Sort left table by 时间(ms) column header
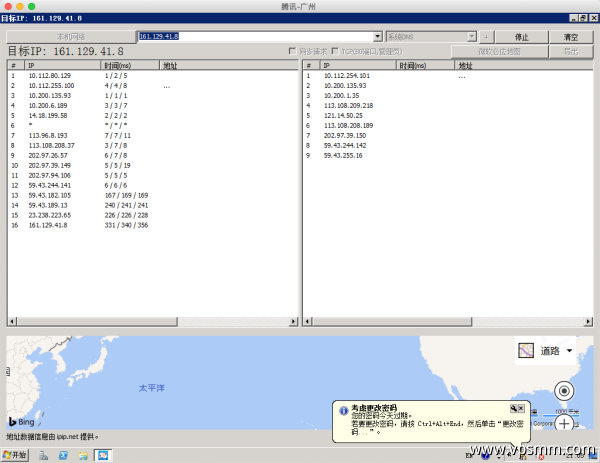 (x=130, y=65)
